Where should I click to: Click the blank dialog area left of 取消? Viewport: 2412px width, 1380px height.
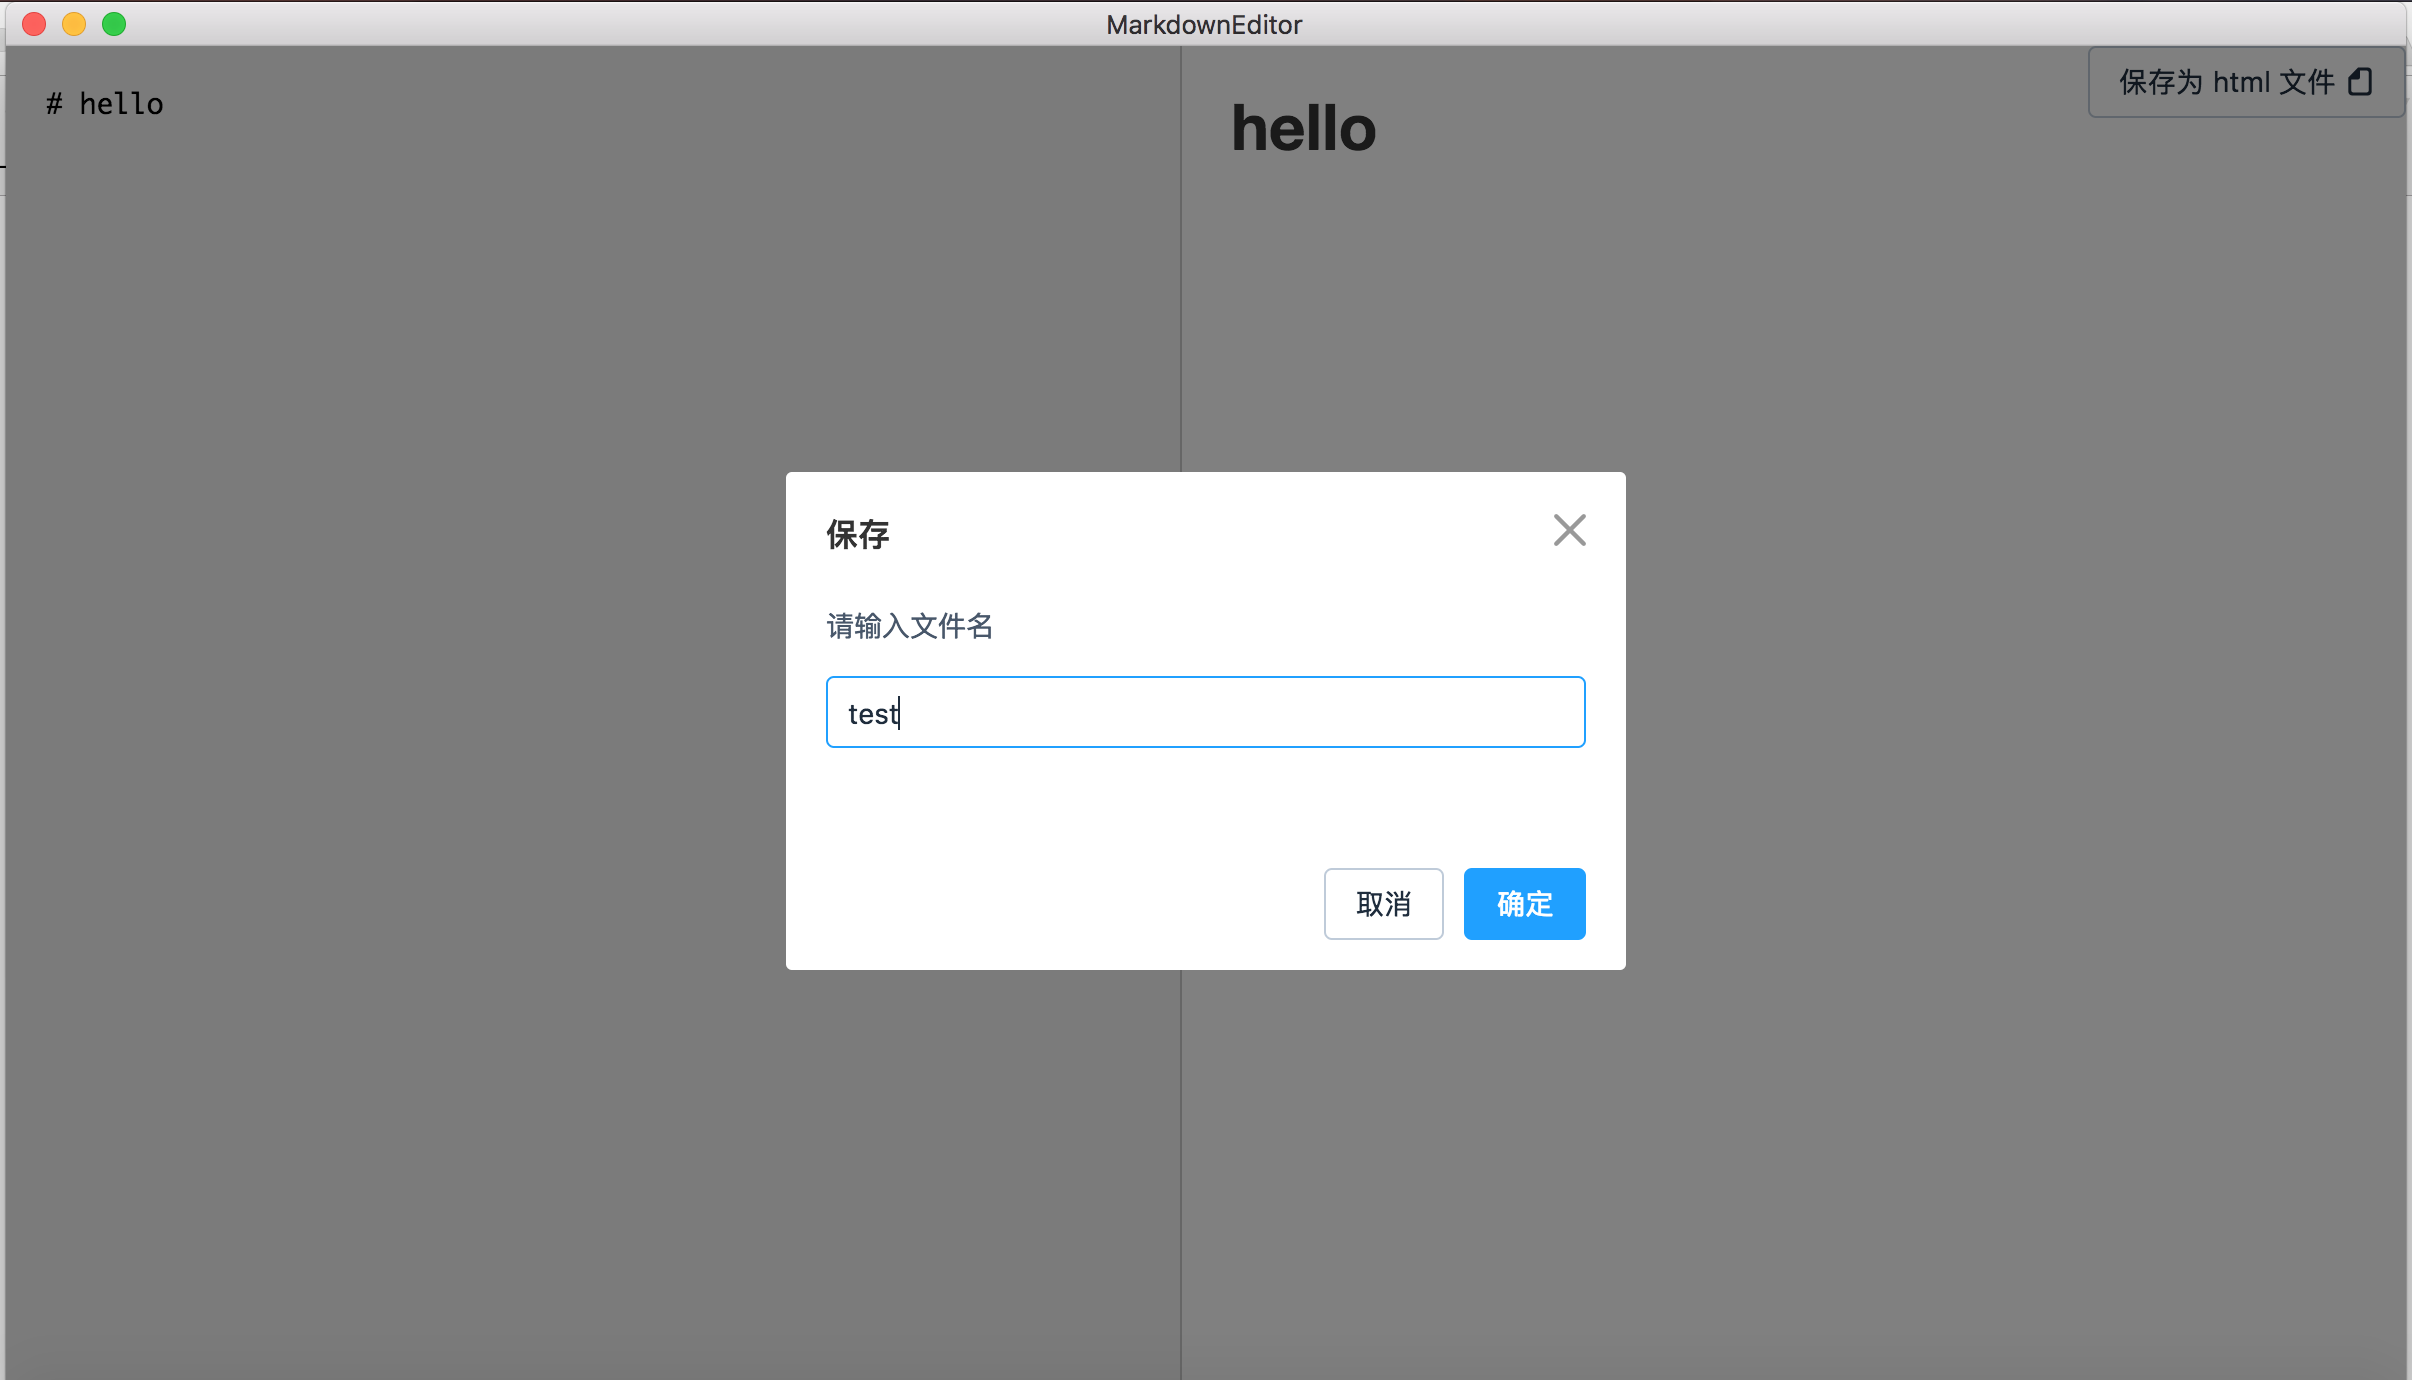click(x=1050, y=904)
